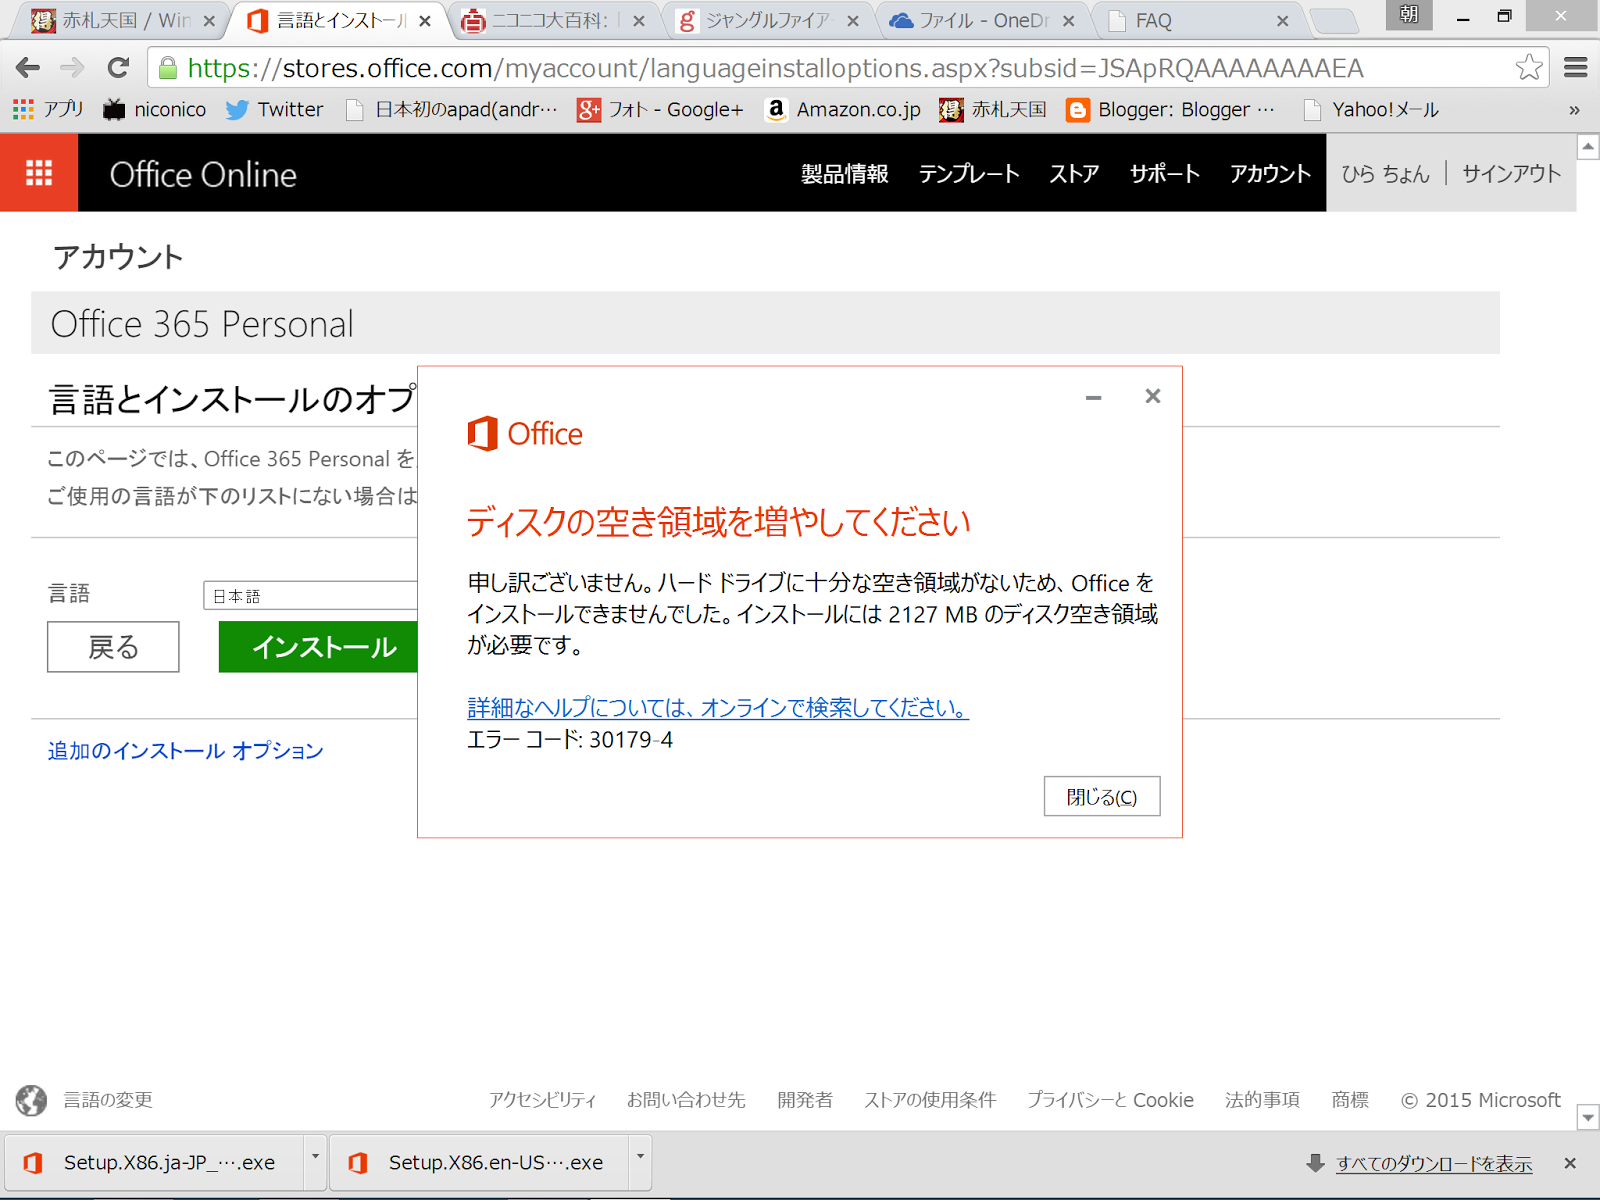Open the サポート menu
Viewport: 1600px width, 1200px height.
1164,174
